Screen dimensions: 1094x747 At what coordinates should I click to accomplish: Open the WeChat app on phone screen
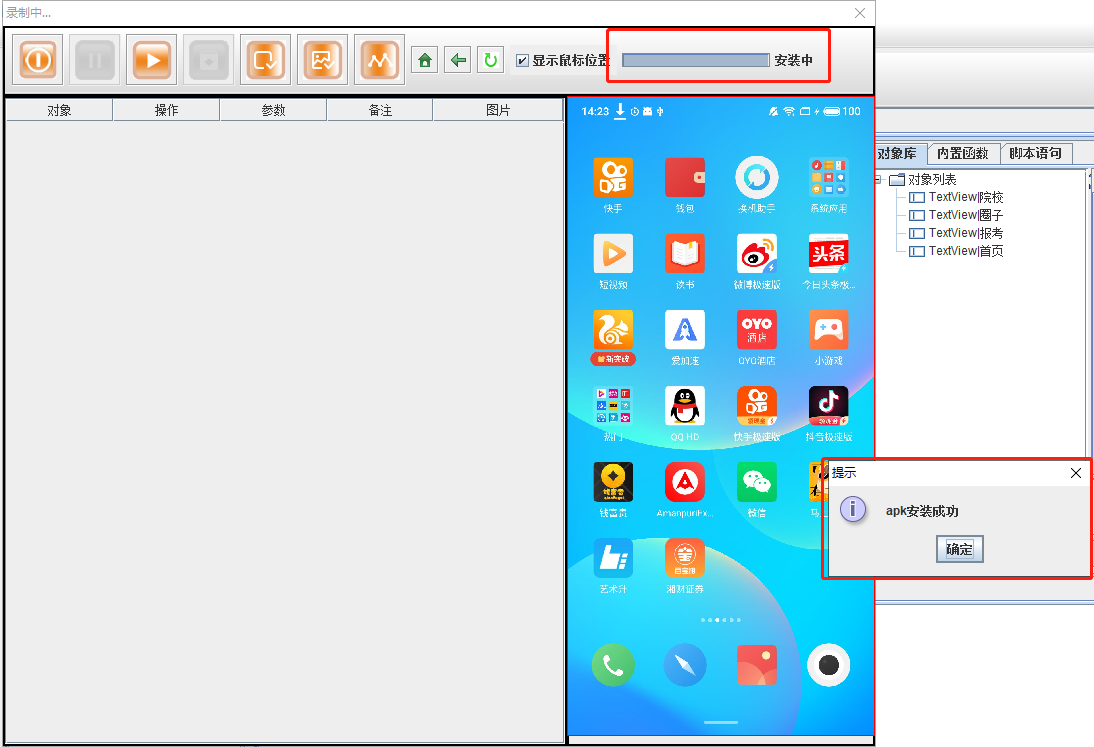pyautogui.click(x=756, y=483)
